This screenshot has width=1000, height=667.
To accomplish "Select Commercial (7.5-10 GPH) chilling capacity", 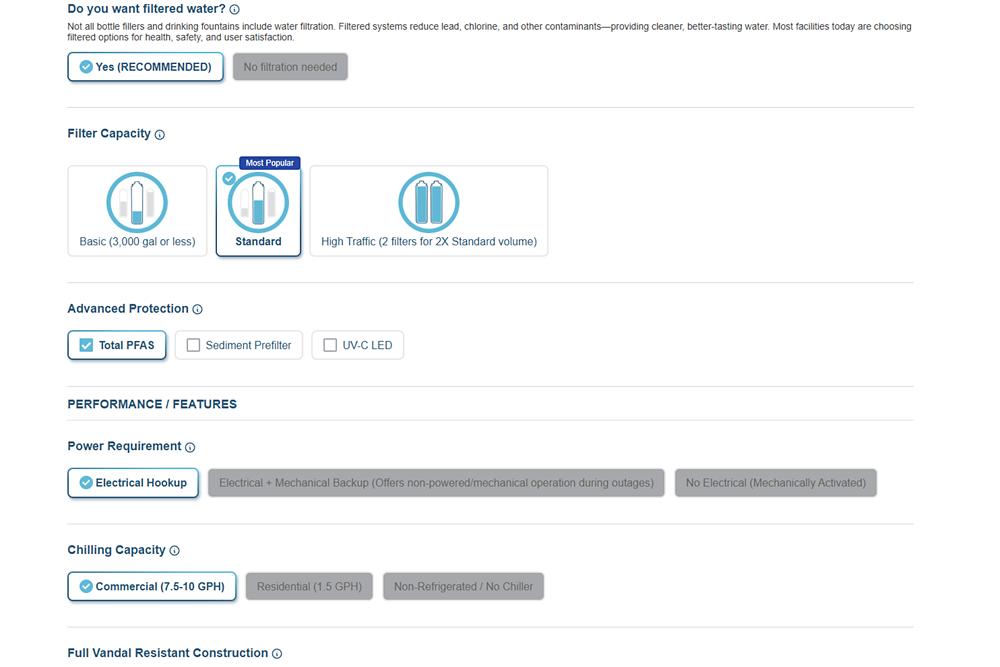I will (152, 587).
